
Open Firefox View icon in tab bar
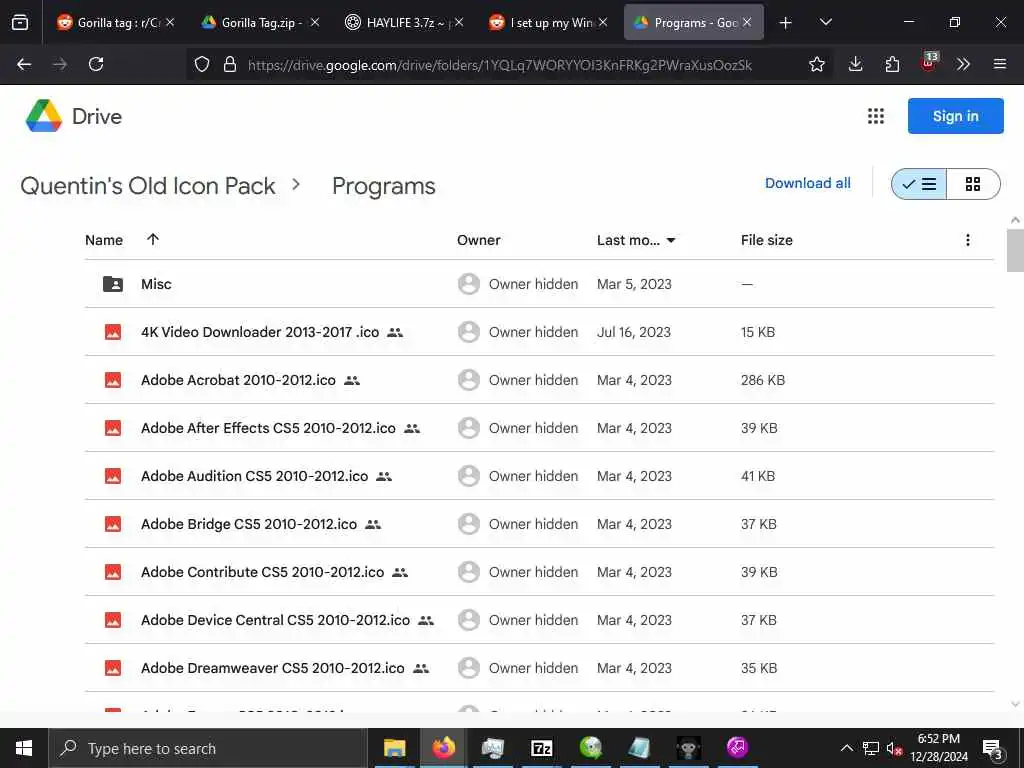pyautogui.click(x=20, y=22)
